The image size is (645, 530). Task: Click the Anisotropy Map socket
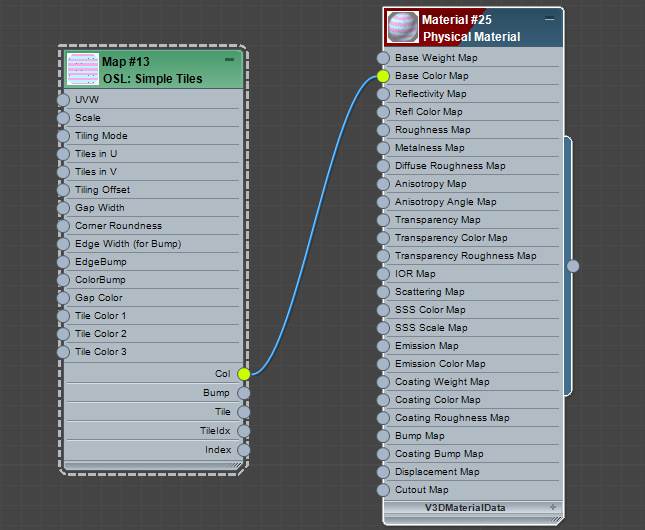coord(383,184)
